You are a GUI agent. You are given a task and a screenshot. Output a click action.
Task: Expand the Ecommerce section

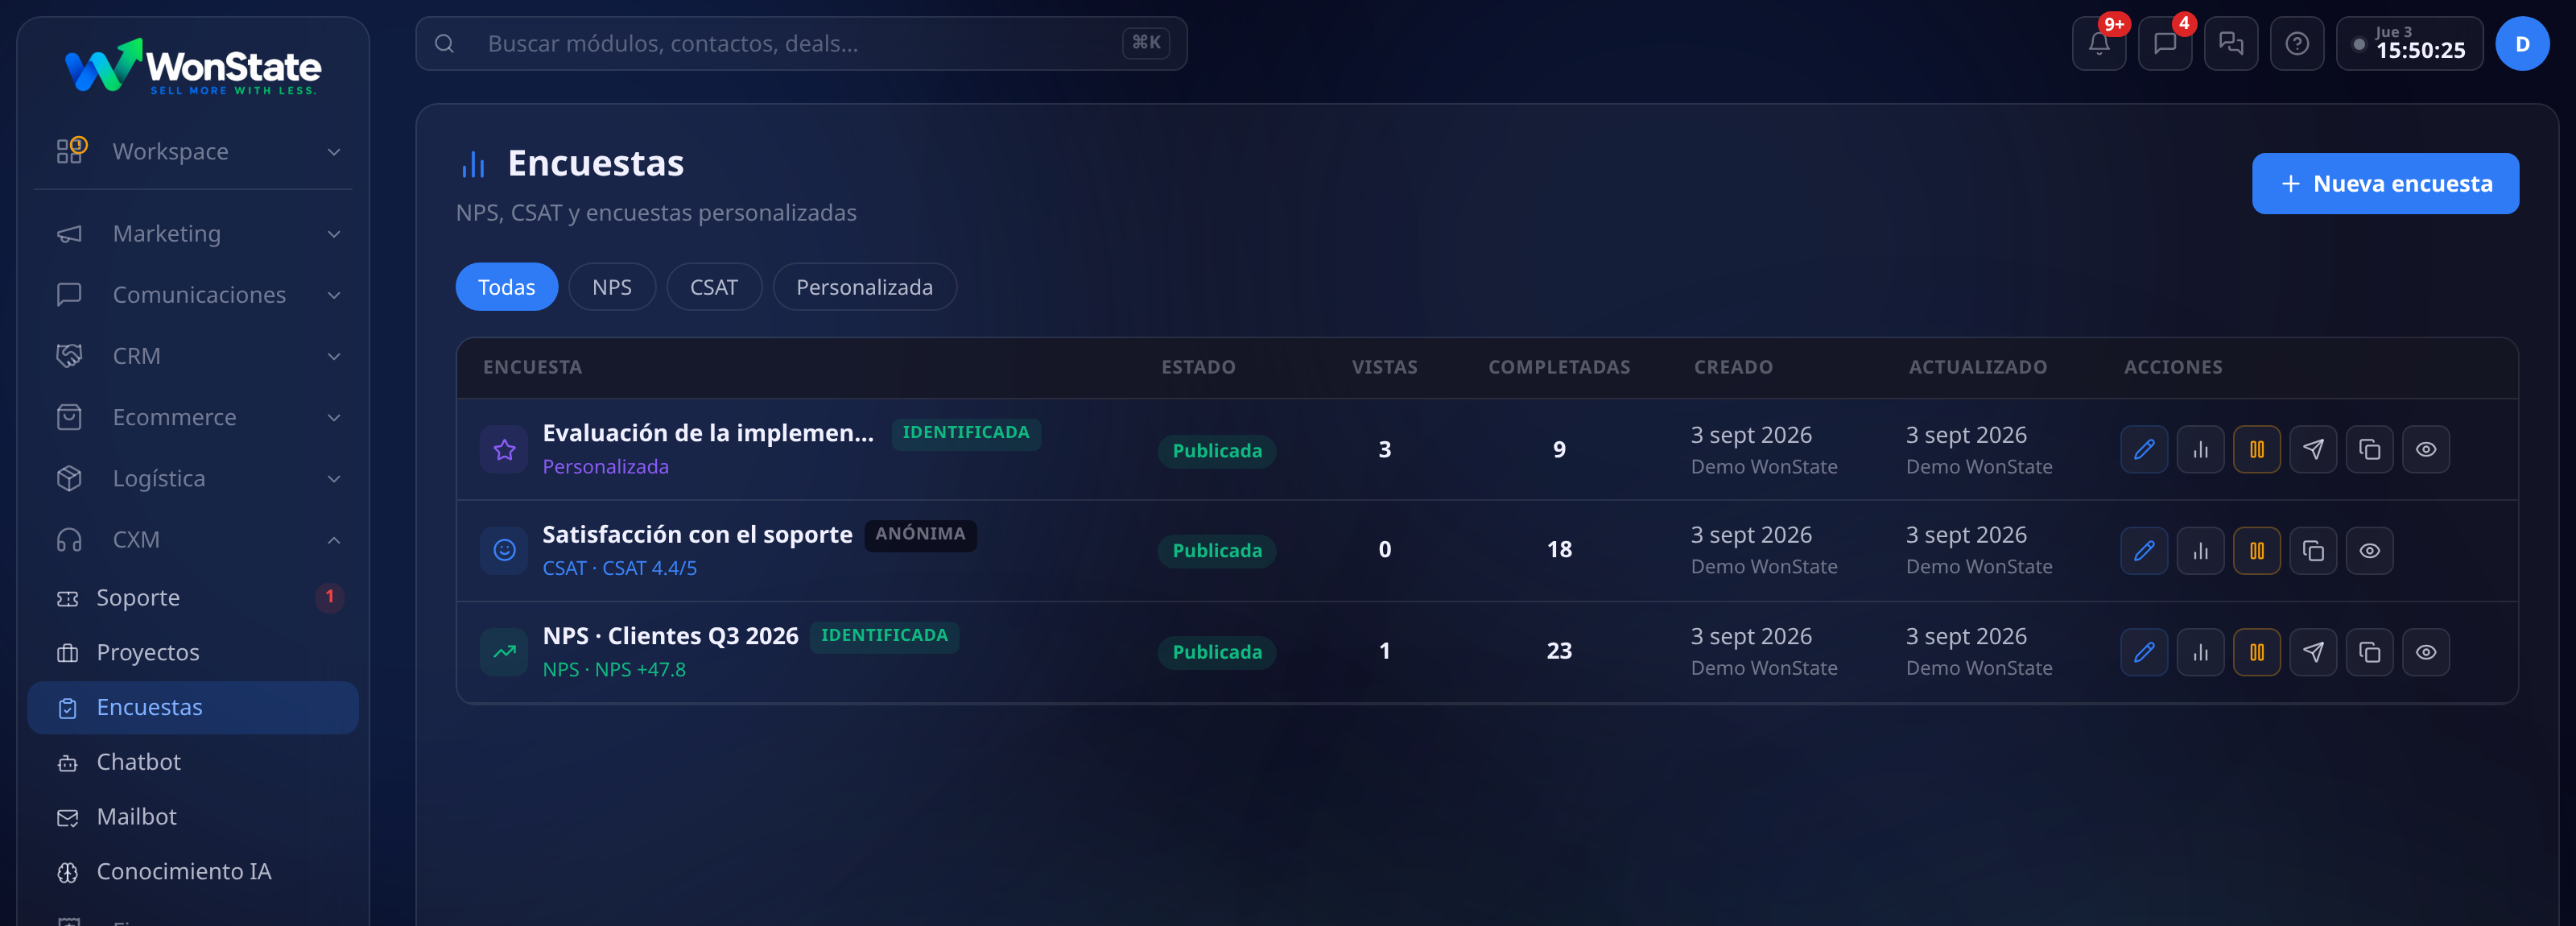(x=193, y=417)
